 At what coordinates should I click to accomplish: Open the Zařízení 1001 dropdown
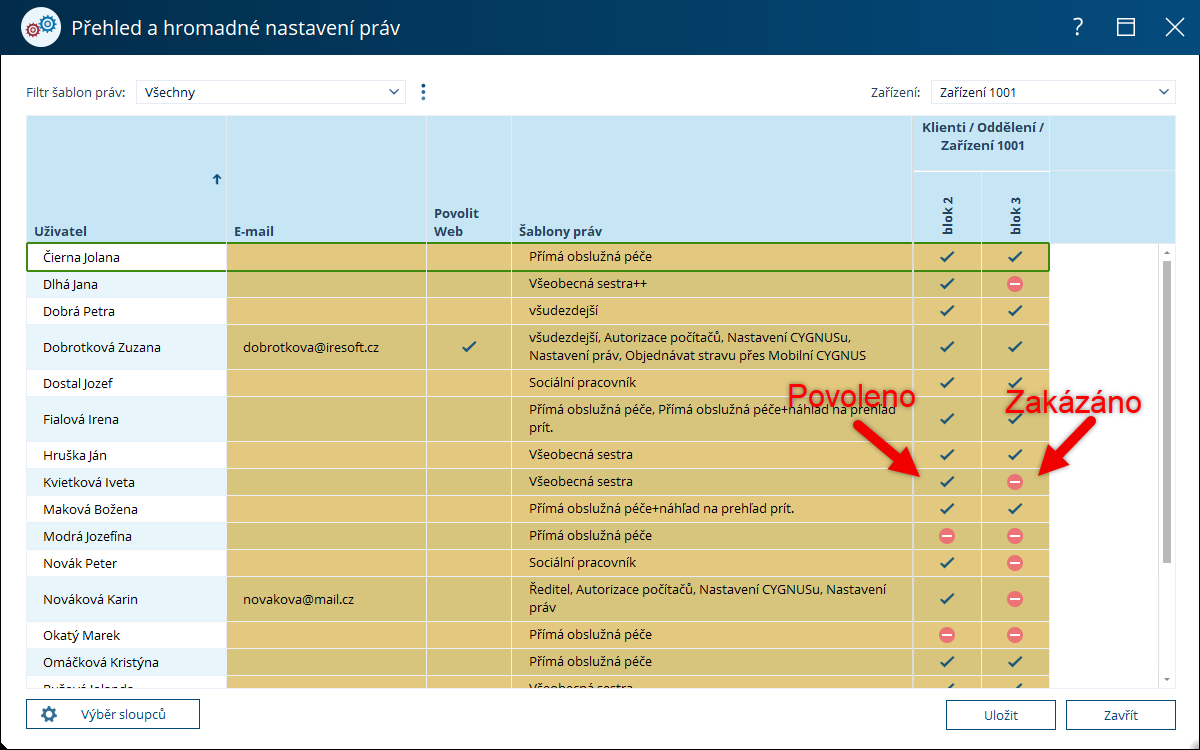coord(1053,92)
